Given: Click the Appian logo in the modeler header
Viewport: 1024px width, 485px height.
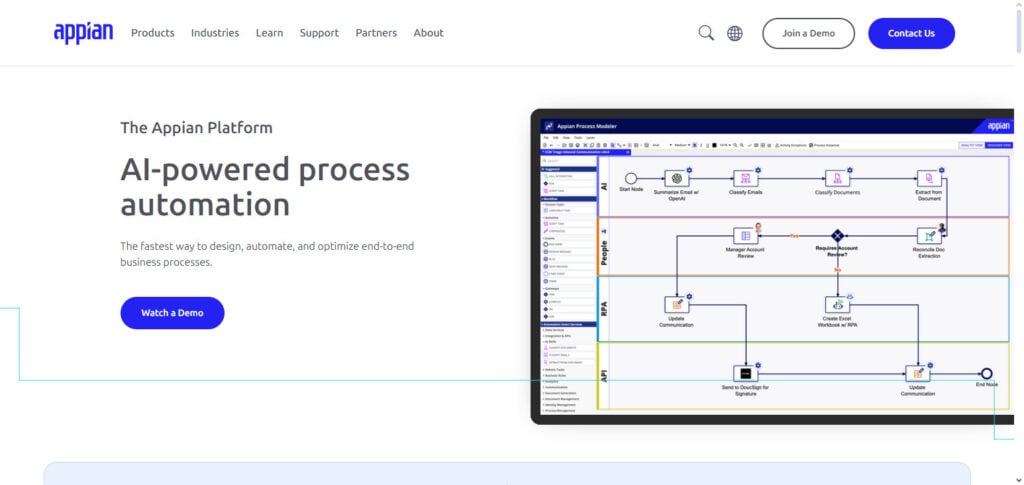Looking at the screenshot, I should pyautogui.click(x=998, y=126).
